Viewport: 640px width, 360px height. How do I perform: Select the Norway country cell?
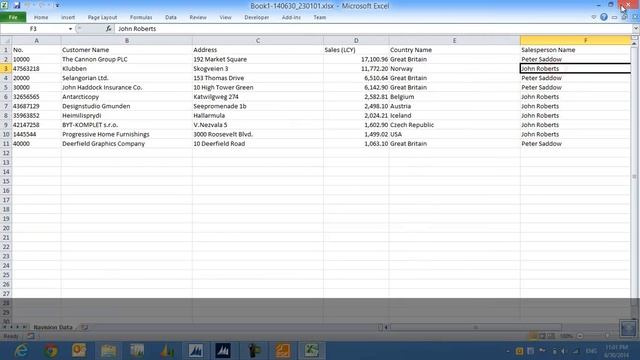(454, 69)
